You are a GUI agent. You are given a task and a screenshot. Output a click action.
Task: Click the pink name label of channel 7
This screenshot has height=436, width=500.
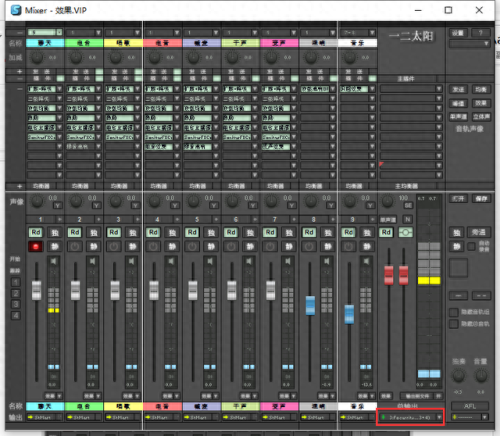pyautogui.click(x=279, y=43)
